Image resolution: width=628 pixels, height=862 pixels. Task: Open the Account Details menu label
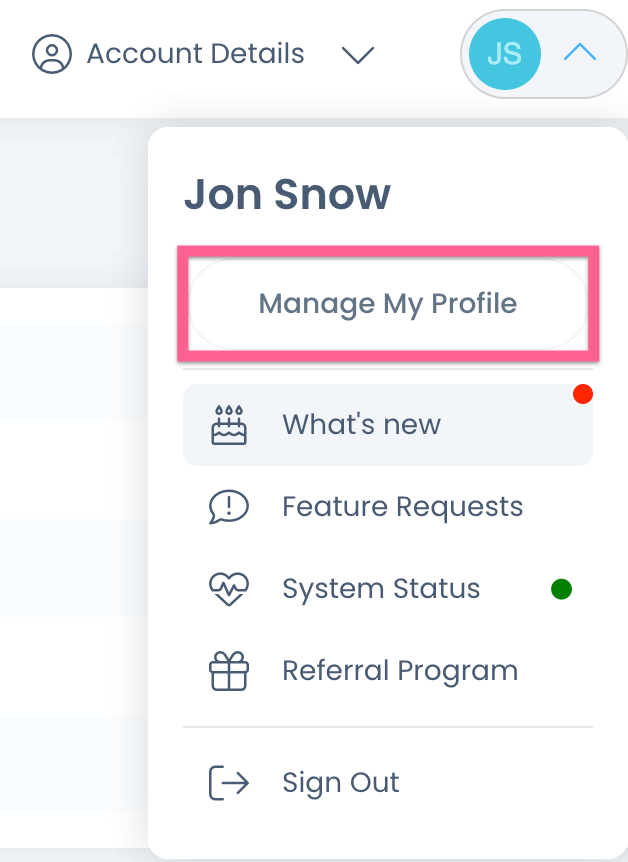[196, 53]
